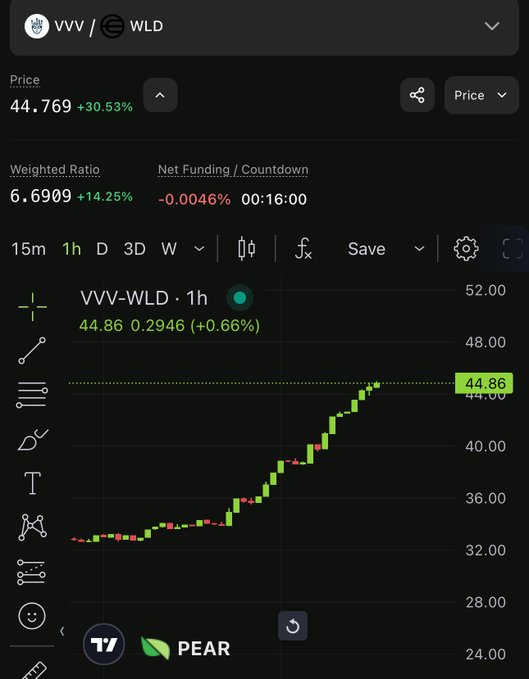Screen dimensions: 529x679
Task: Open candlestick chart type selector
Action: point(246,249)
